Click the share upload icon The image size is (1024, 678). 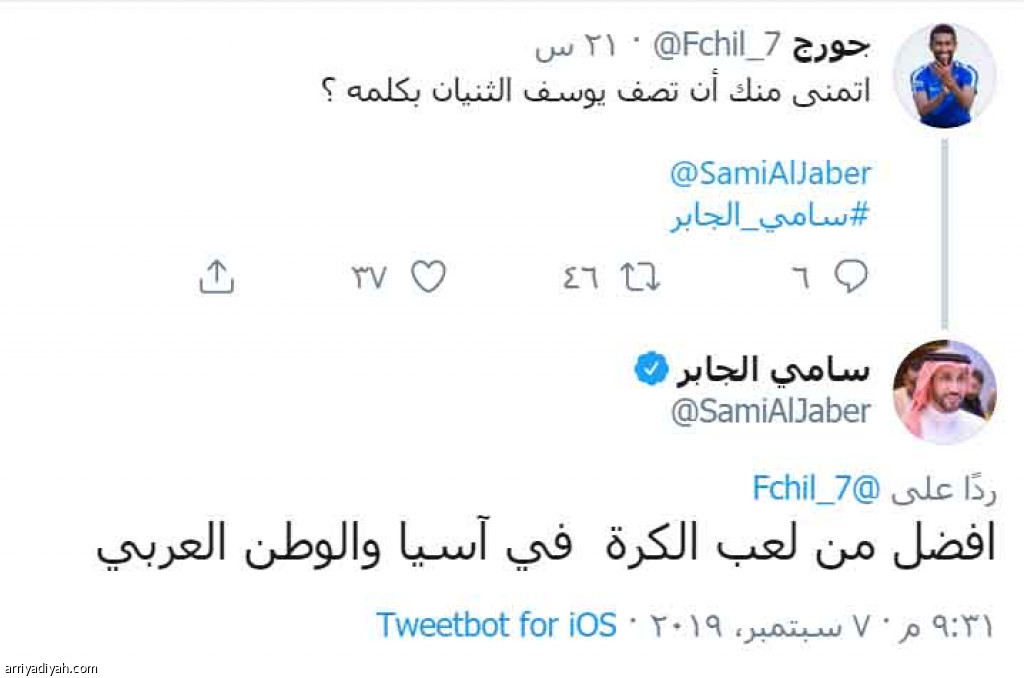[x=216, y=276]
